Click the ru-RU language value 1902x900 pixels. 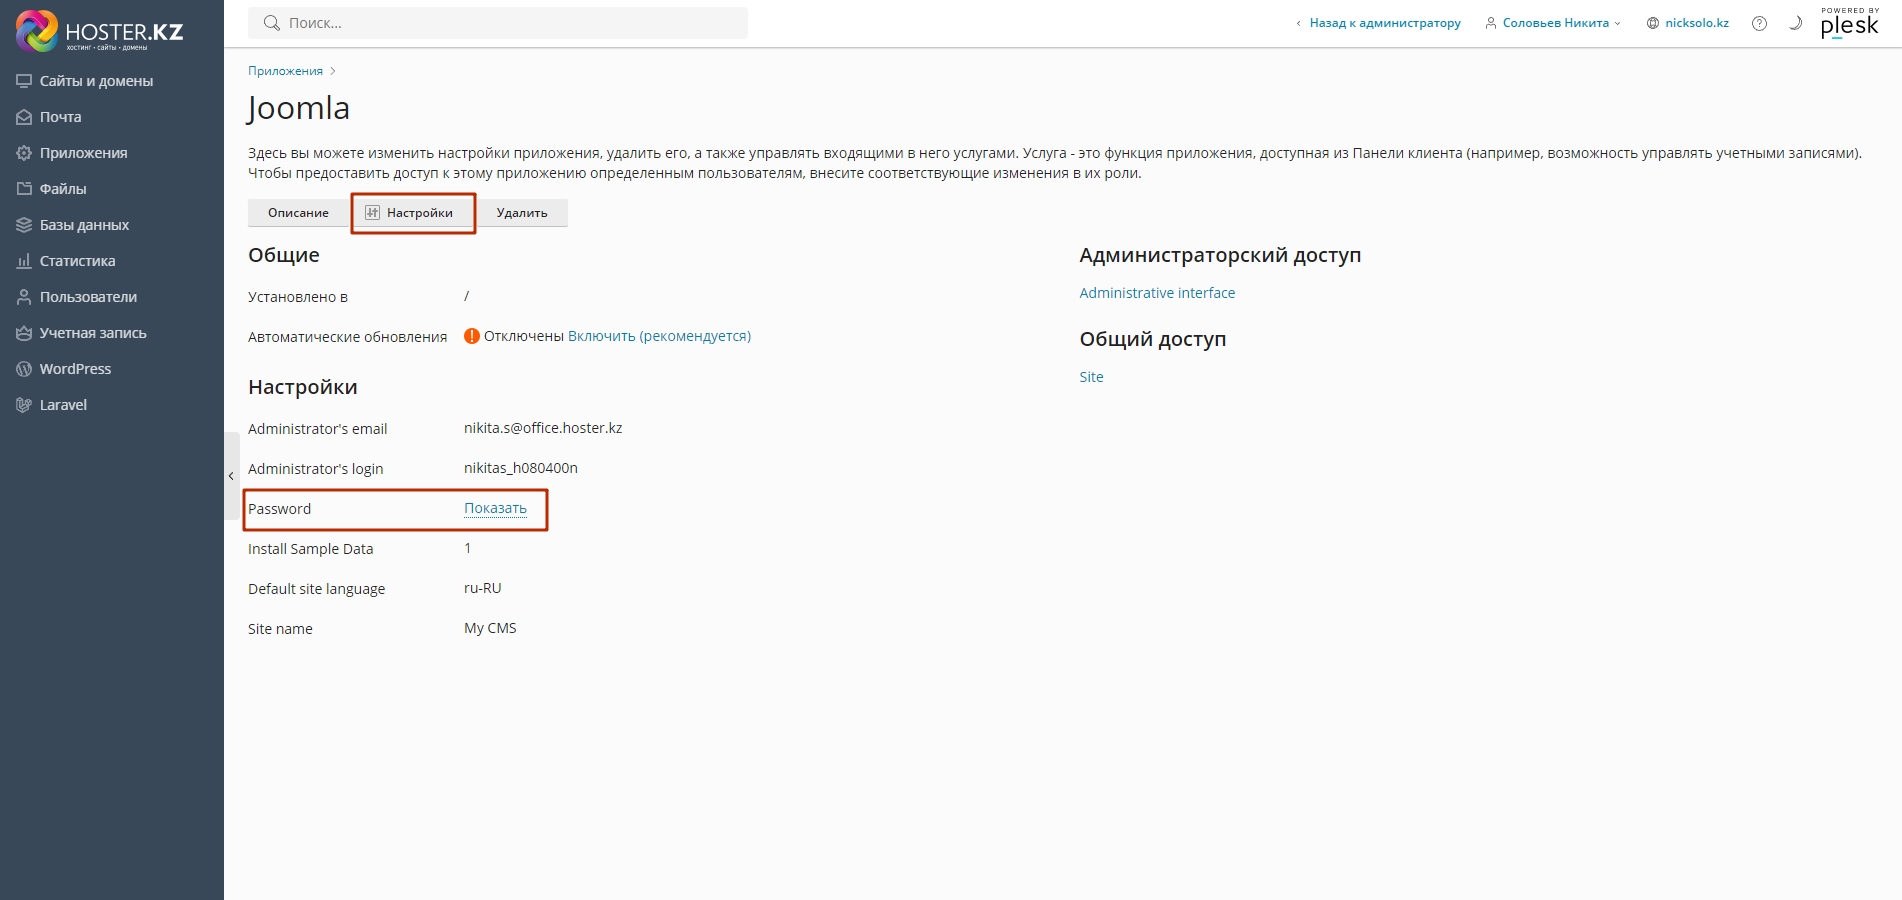[483, 588]
